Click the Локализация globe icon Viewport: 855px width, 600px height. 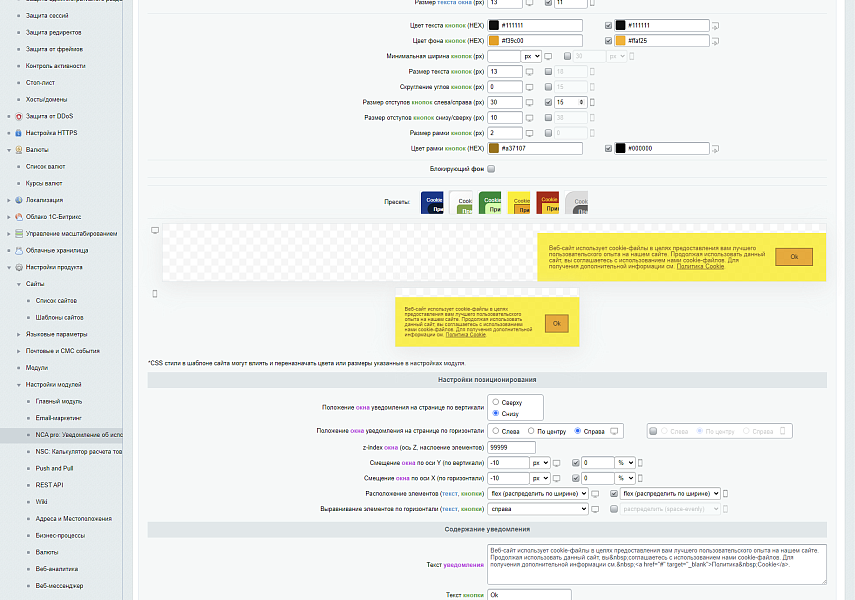pyautogui.click(x=19, y=200)
